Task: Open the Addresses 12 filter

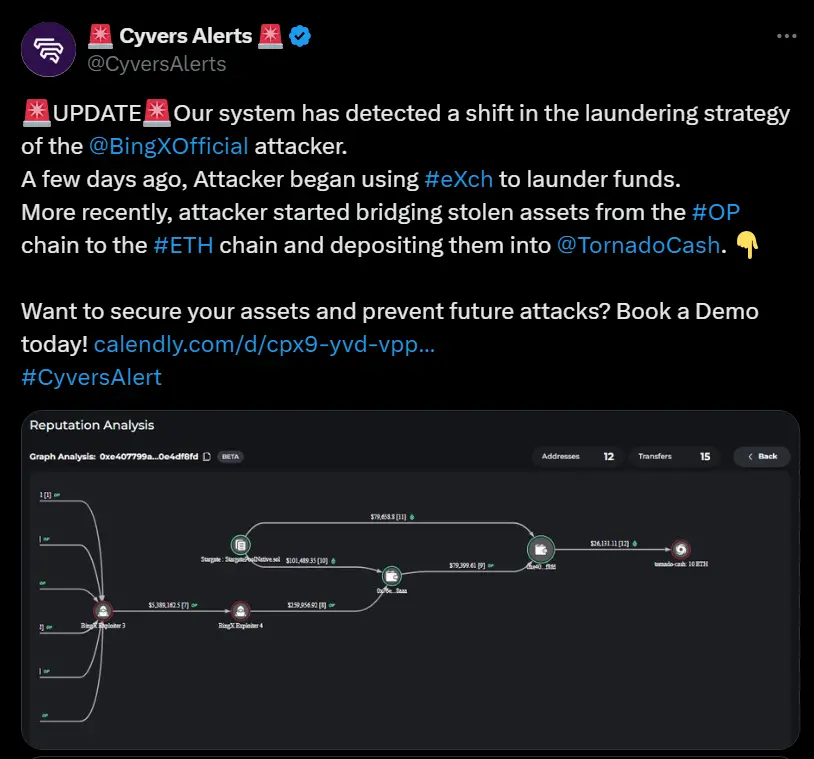Action: [x=578, y=456]
